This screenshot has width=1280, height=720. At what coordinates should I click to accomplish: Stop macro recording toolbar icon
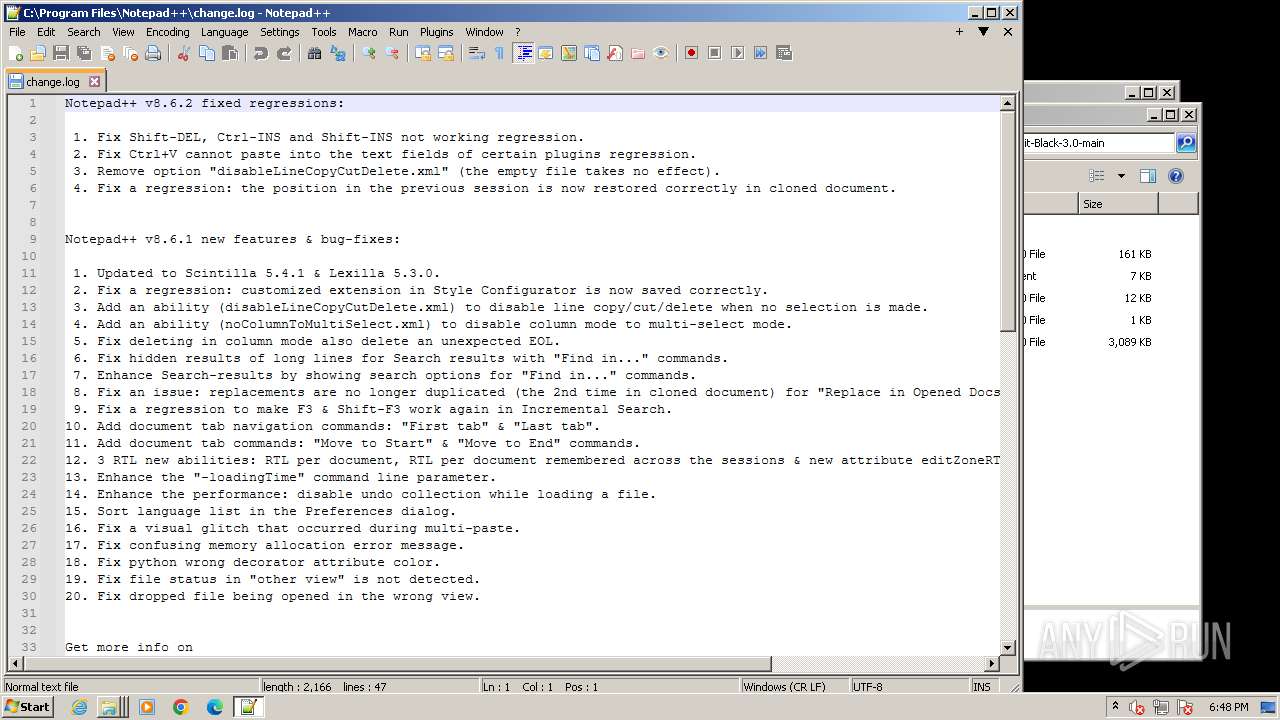pos(714,53)
